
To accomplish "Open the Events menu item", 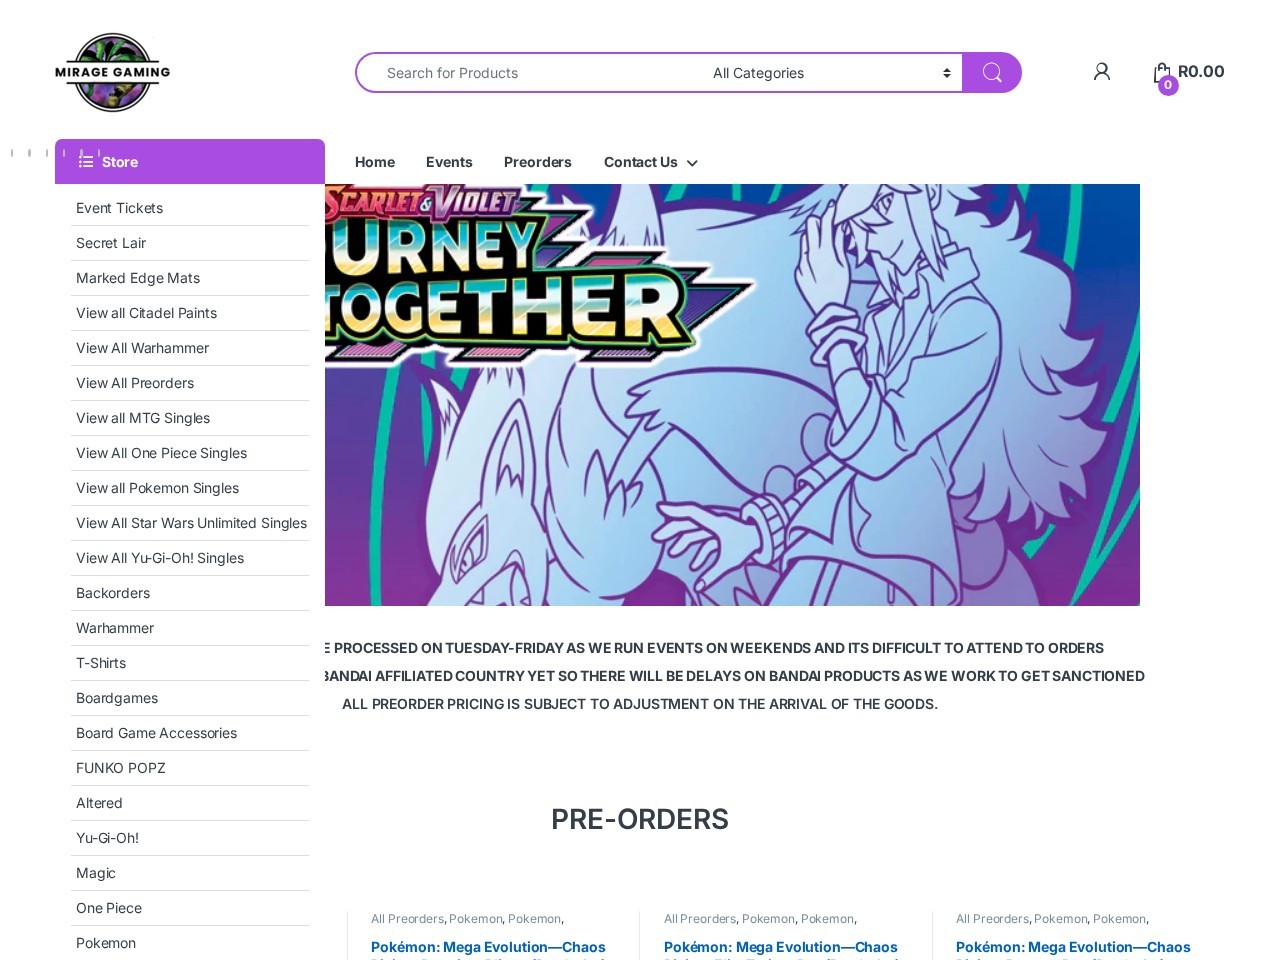I will tap(449, 162).
